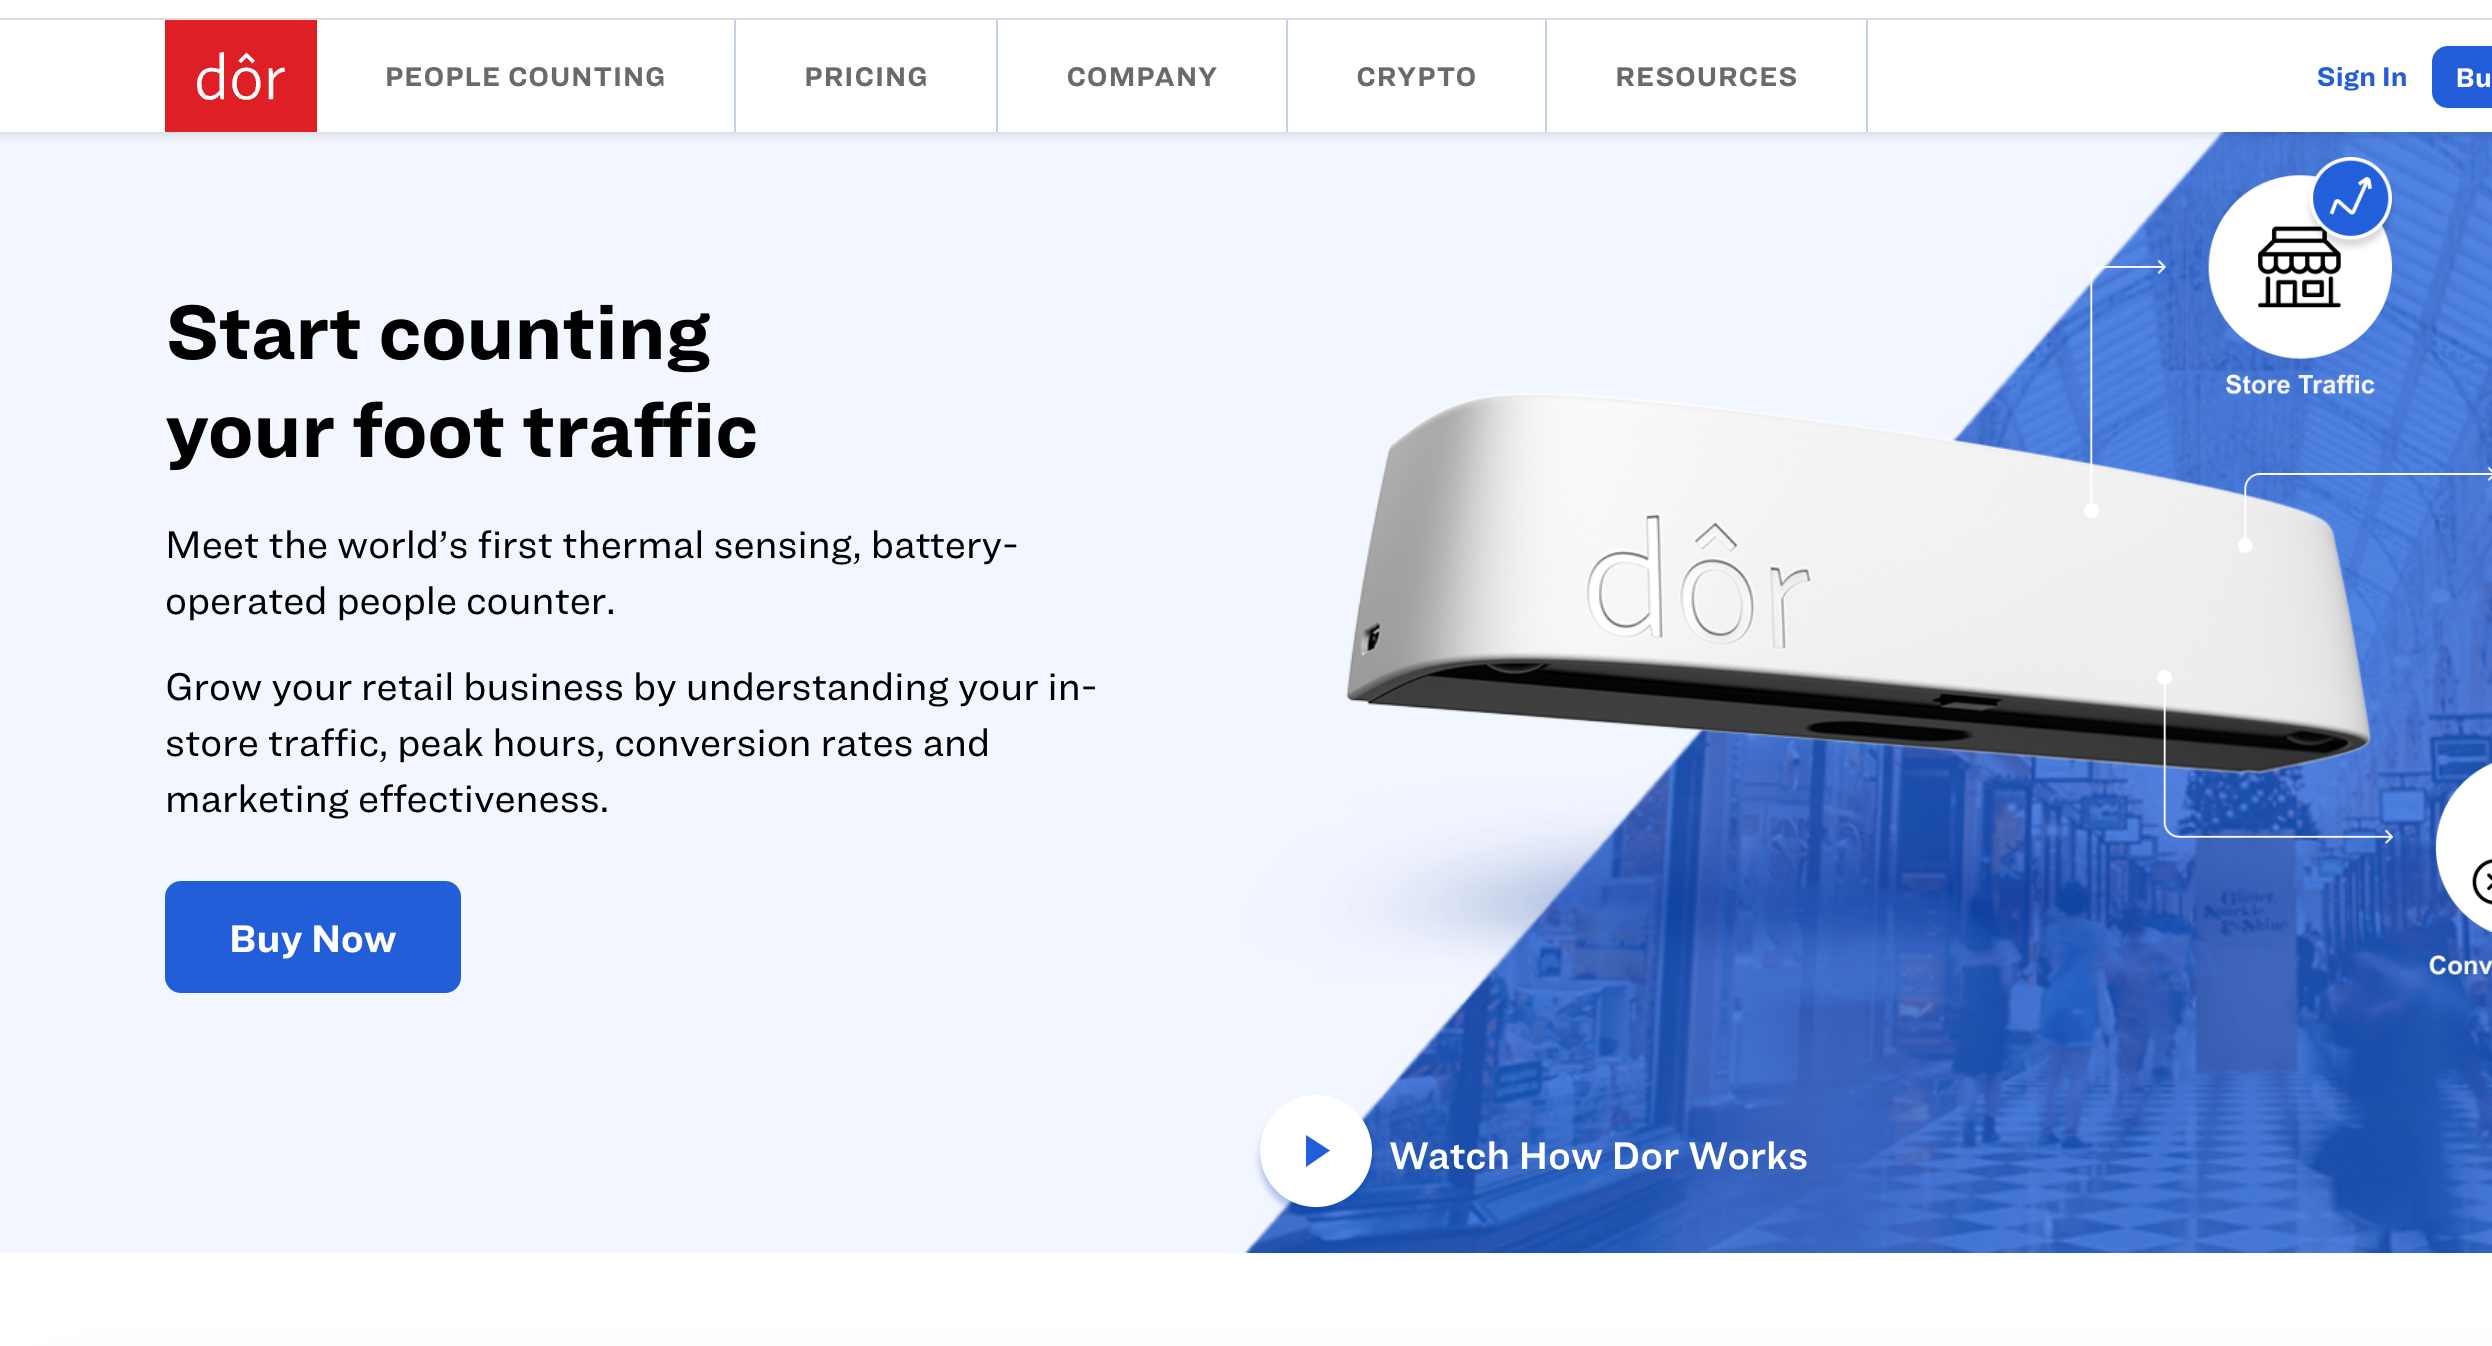Expand the Resources navigation dropdown

(x=1707, y=76)
